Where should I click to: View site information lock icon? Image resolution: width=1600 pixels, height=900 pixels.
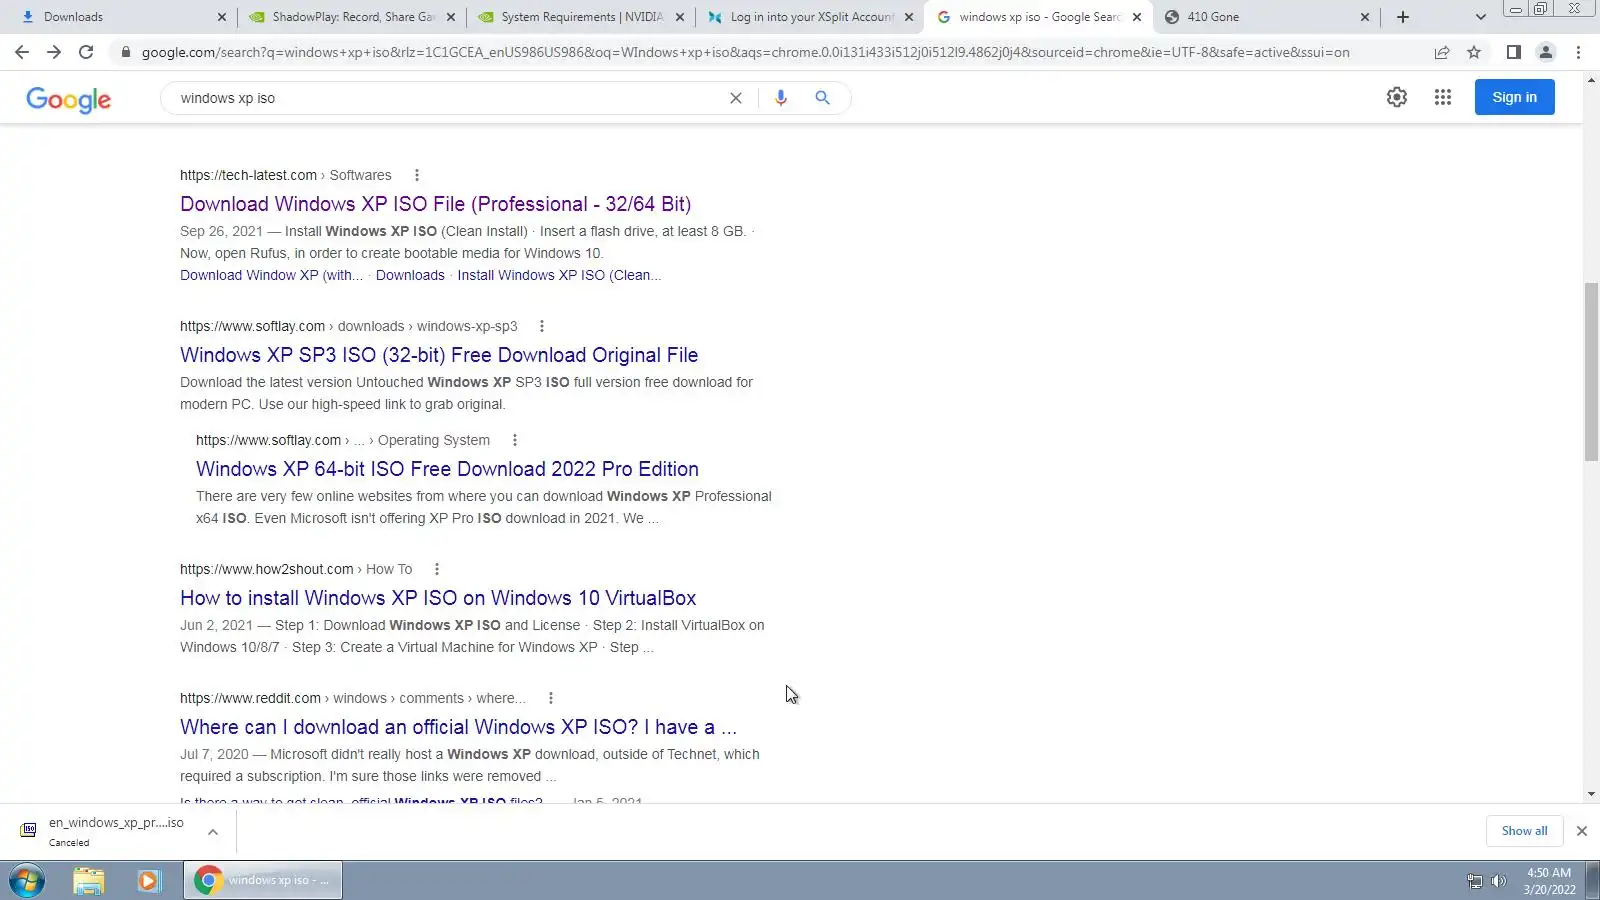tap(125, 52)
